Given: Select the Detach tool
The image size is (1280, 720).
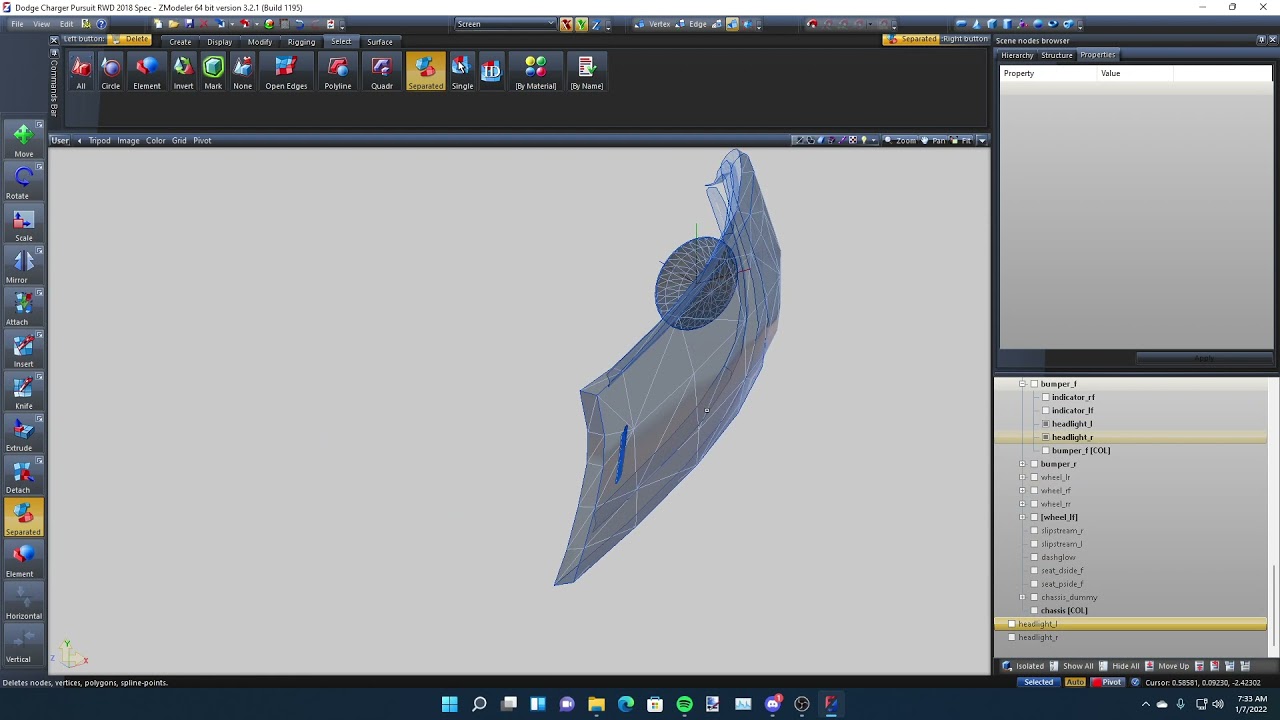Looking at the screenshot, I should point(23,476).
